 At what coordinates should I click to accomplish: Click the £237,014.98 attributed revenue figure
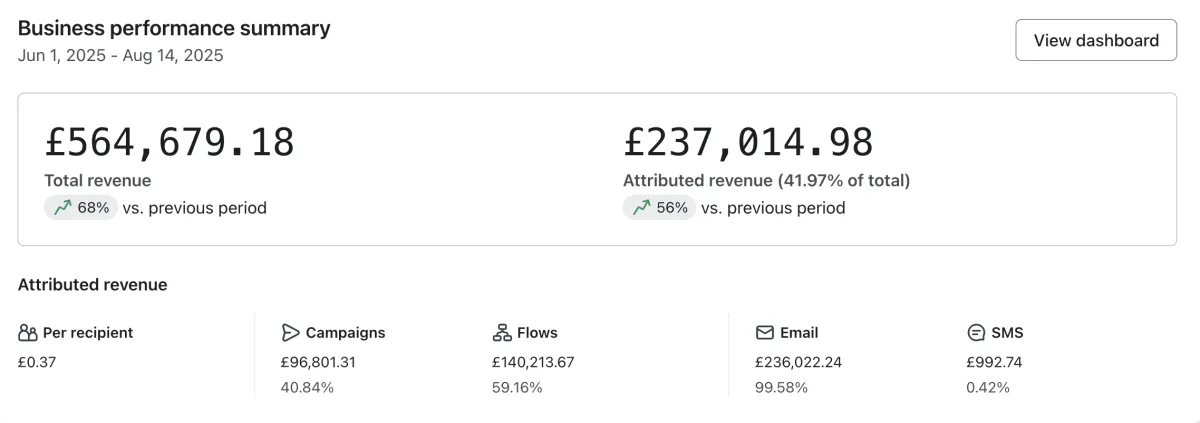click(748, 142)
